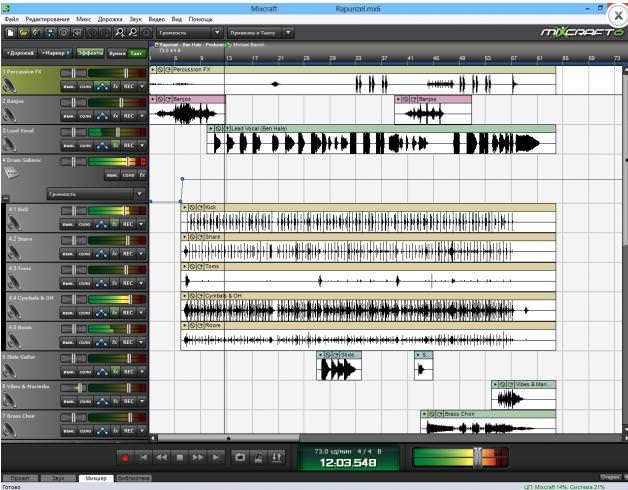The height and width of the screenshot is (490, 628).
Task: Switch to the Библиотека tab
Action: 134,478
